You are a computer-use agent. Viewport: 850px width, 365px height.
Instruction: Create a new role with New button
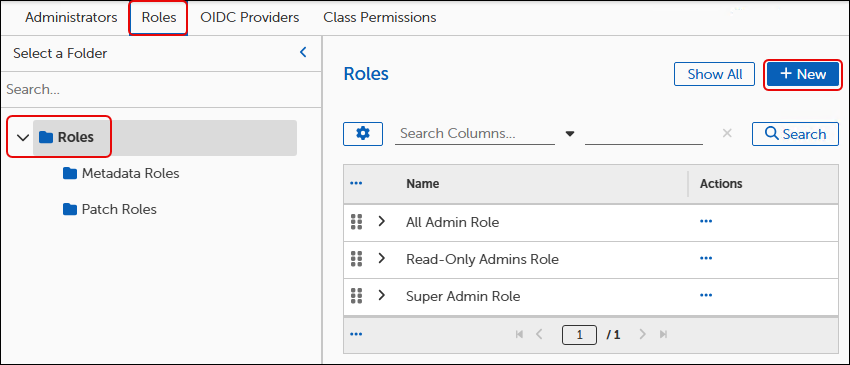point(803,74)
